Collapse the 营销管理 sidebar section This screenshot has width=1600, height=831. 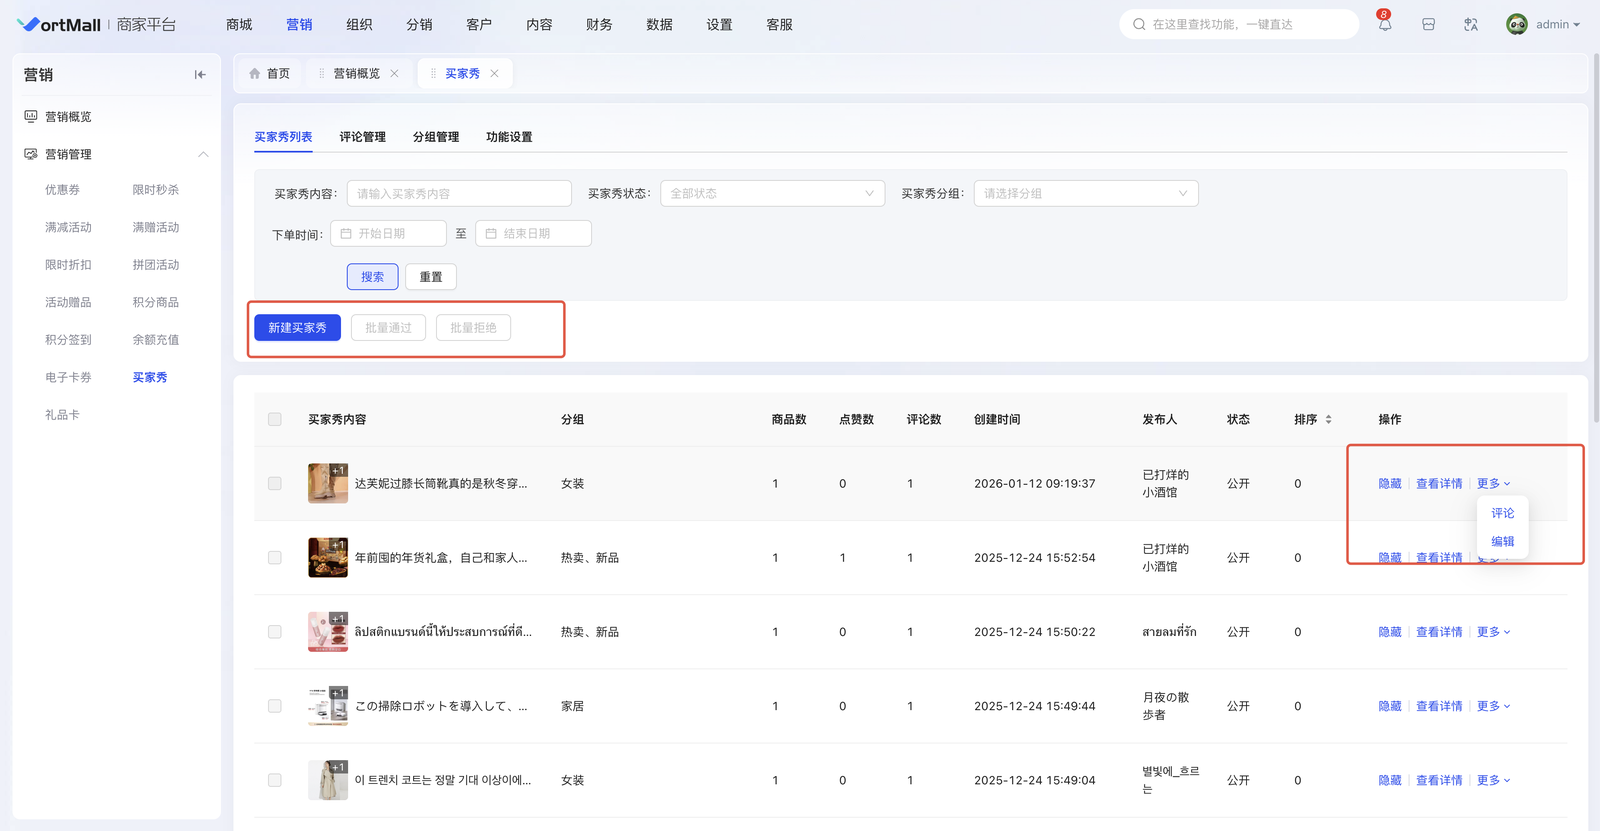[203, 155]
